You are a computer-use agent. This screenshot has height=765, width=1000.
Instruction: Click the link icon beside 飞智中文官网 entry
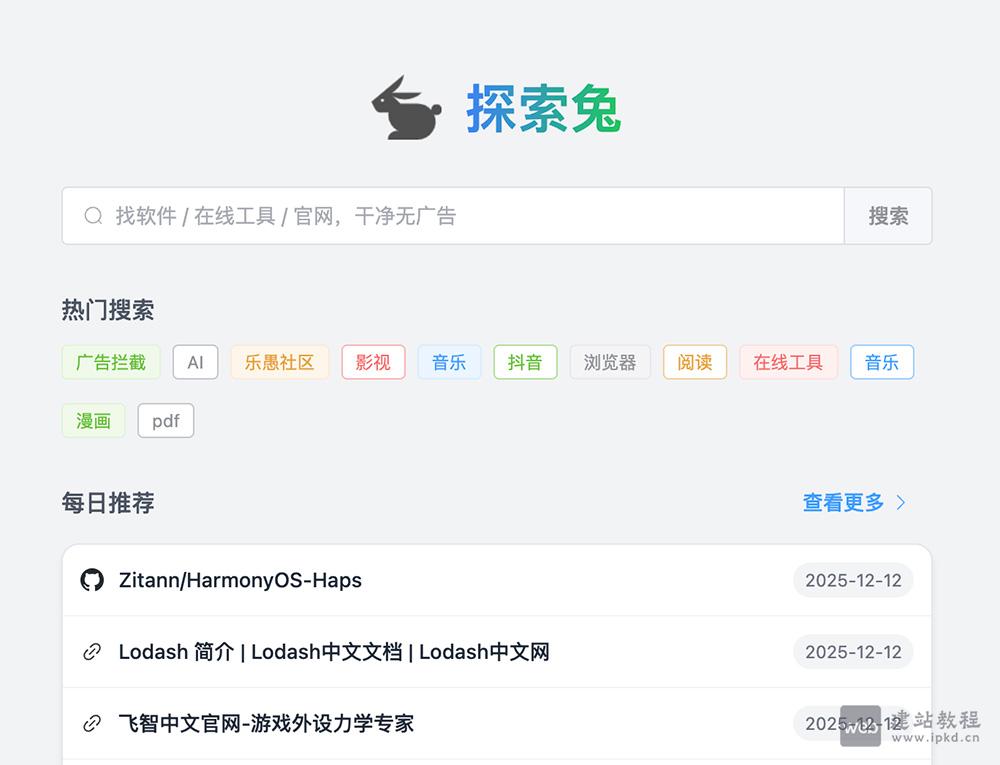tap(92, 723)
